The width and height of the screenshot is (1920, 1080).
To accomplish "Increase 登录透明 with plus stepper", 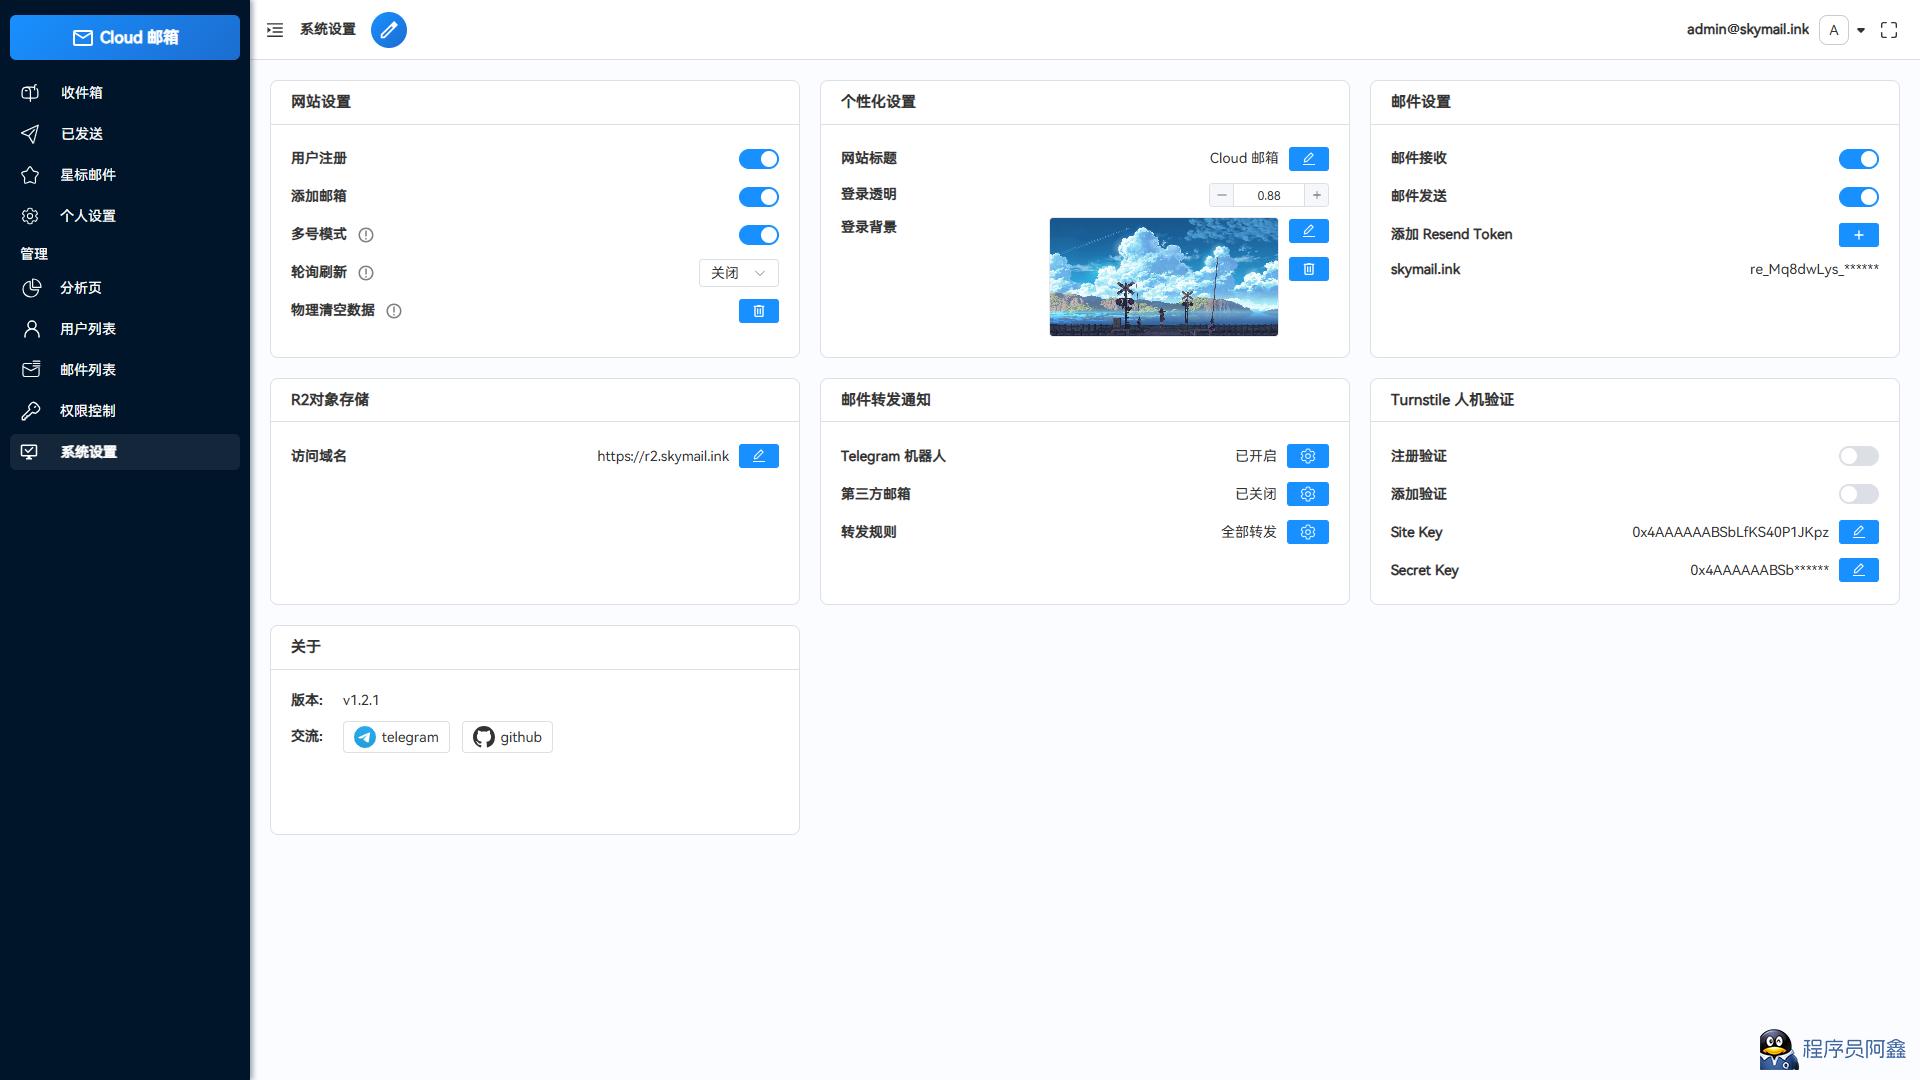I will [x=1317, y=195].
